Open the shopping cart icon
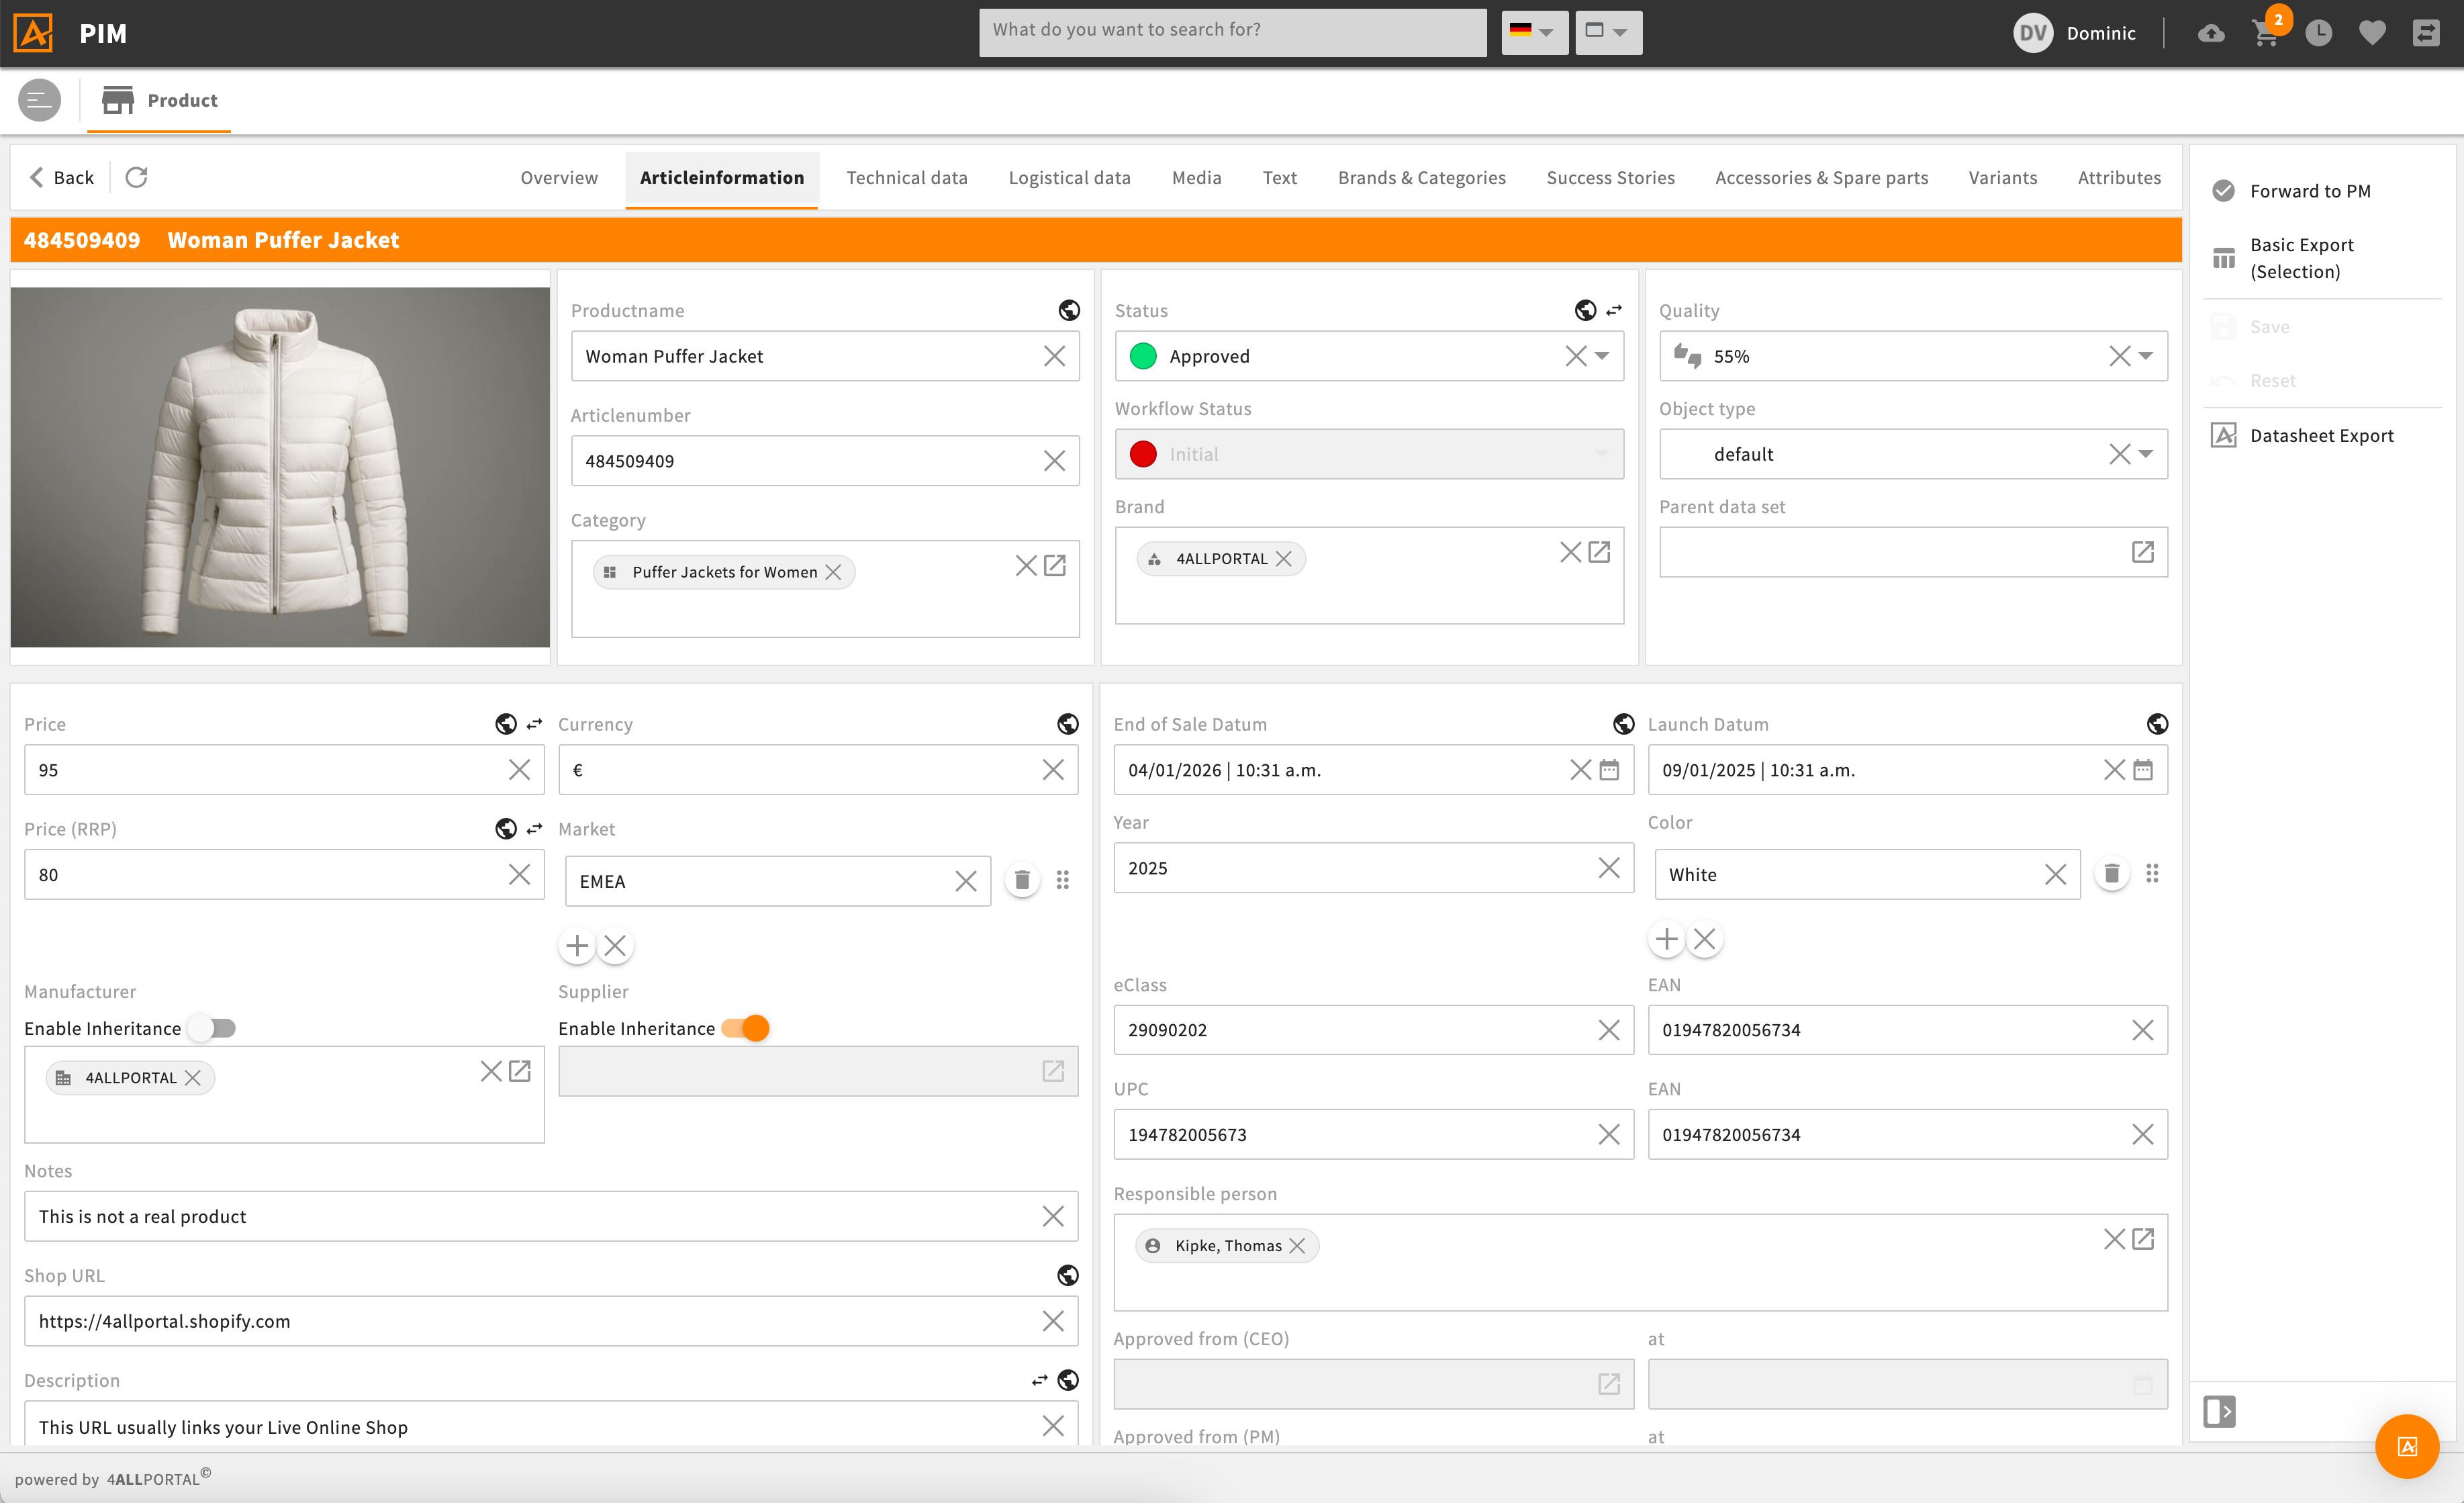2464x1503 pixels. (x=2264, y=34)
